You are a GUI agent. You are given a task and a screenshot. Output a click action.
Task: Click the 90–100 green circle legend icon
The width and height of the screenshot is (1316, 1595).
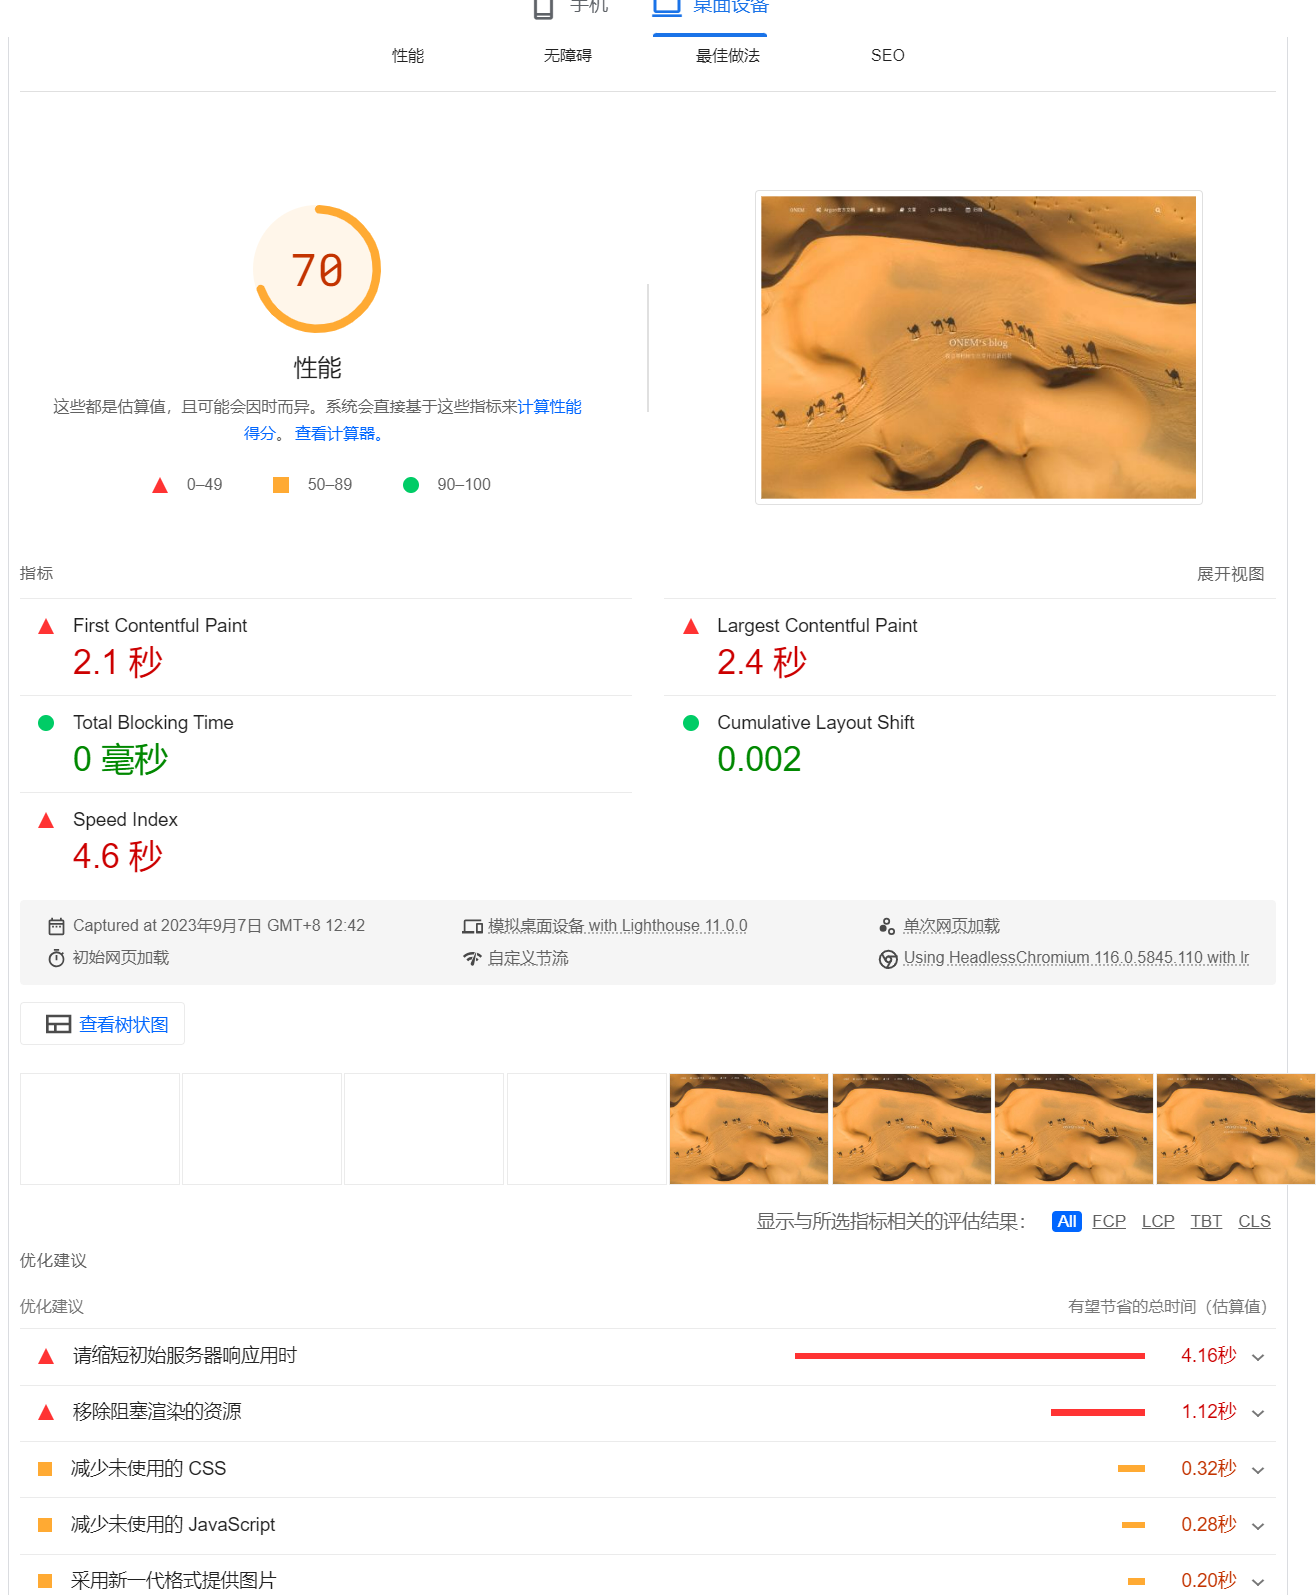[x=411, y=485]
